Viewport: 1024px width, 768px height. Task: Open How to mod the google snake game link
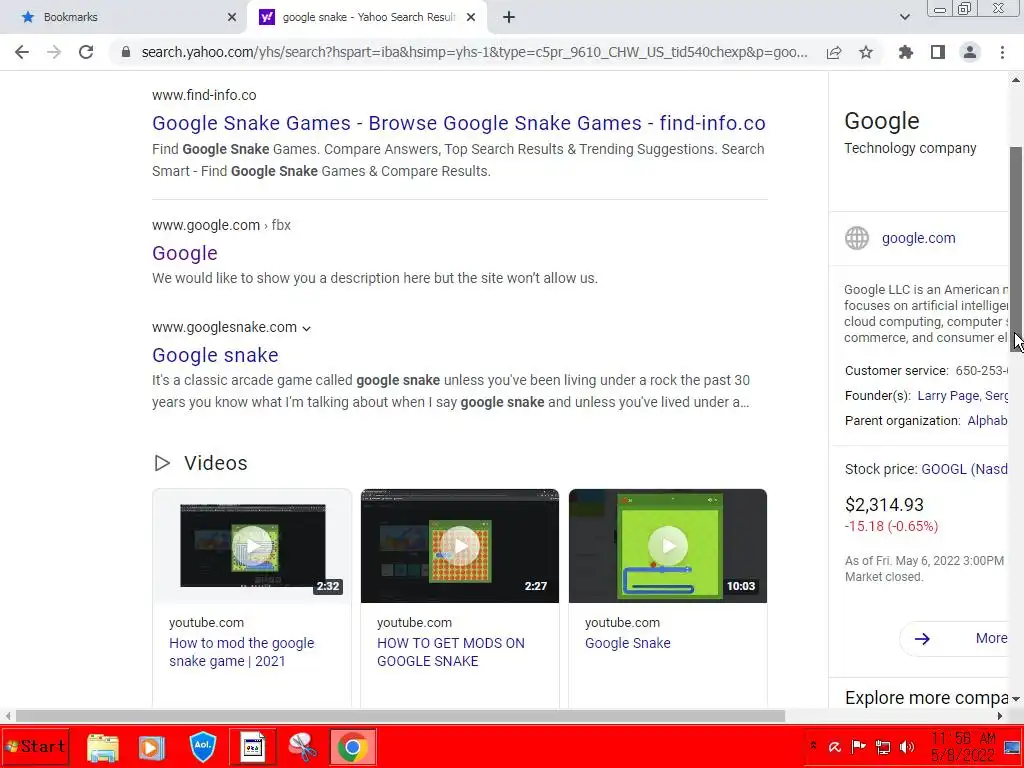click(x=242, y=652)
